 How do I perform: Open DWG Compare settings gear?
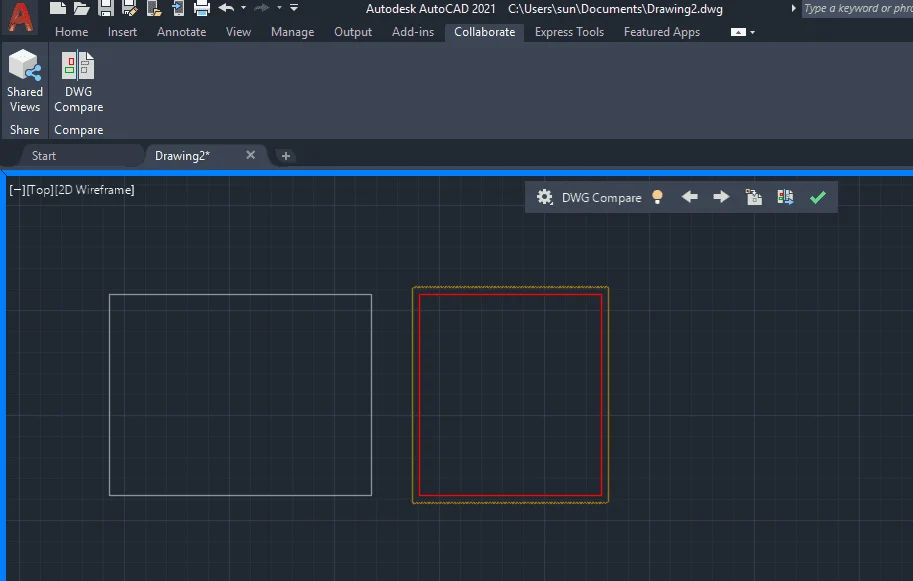tap(544, 197)
